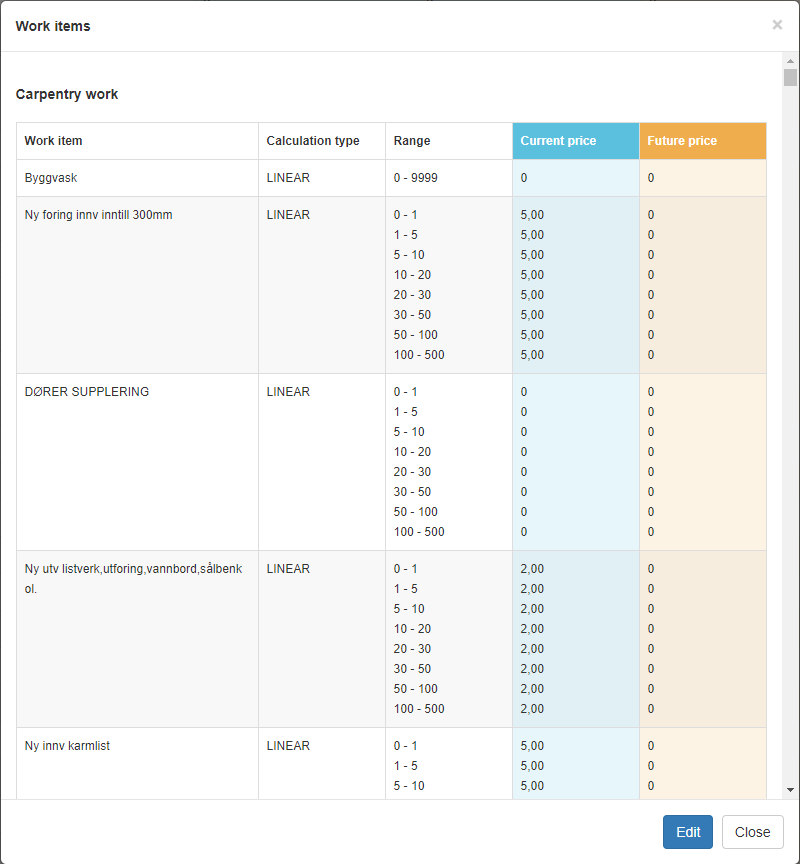Click the scrollbar down arrow
The height and width of the screenshot is (864, 800).
790,789
